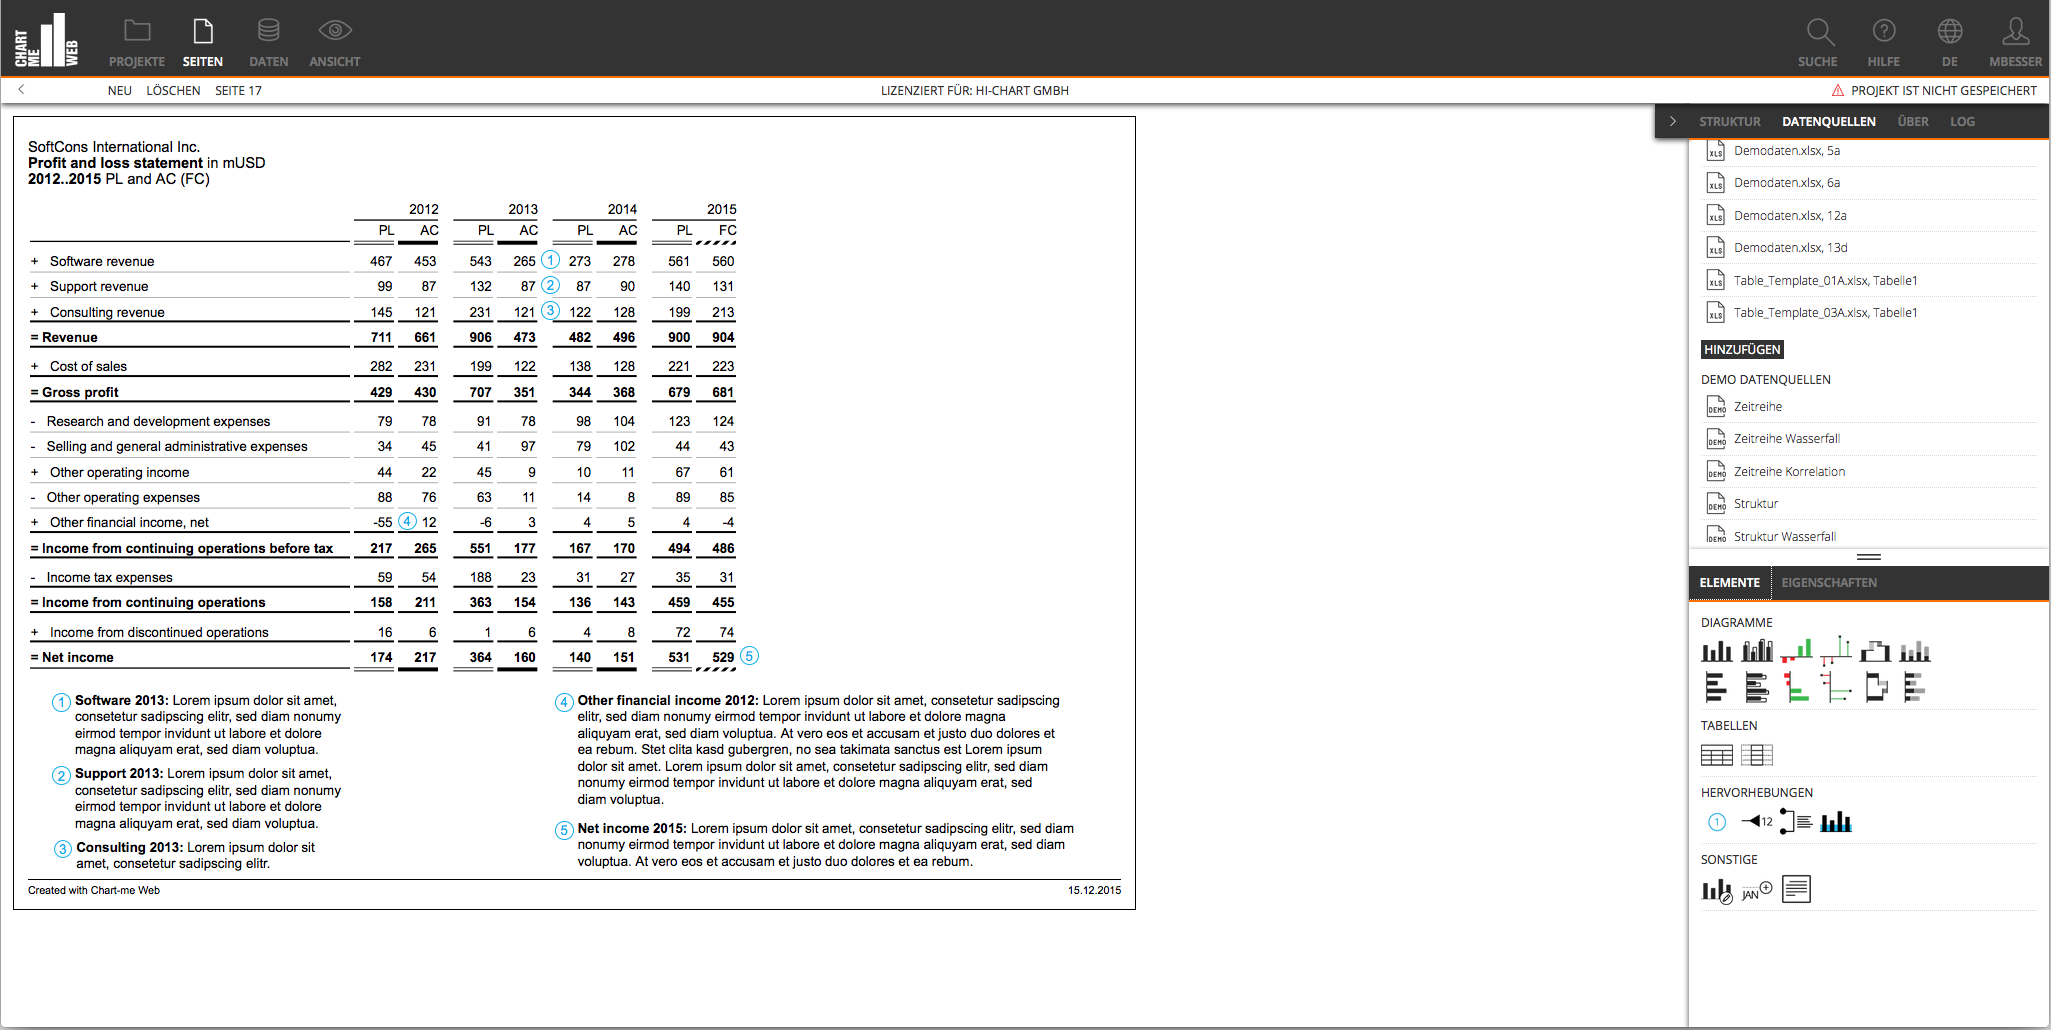Collapse the right side panel chevron
This screenshot has height=1030, width=2051.
(x=1672, y=121)
